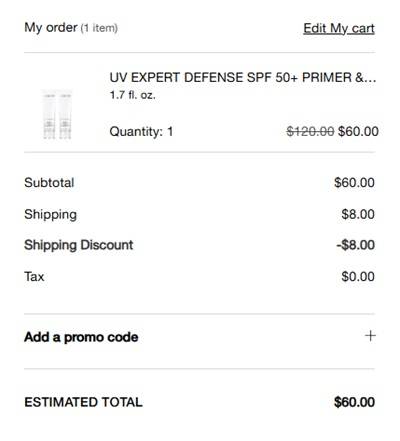Click the Tax label
This screenshot has width=400, height=441.
pos(34,277)
